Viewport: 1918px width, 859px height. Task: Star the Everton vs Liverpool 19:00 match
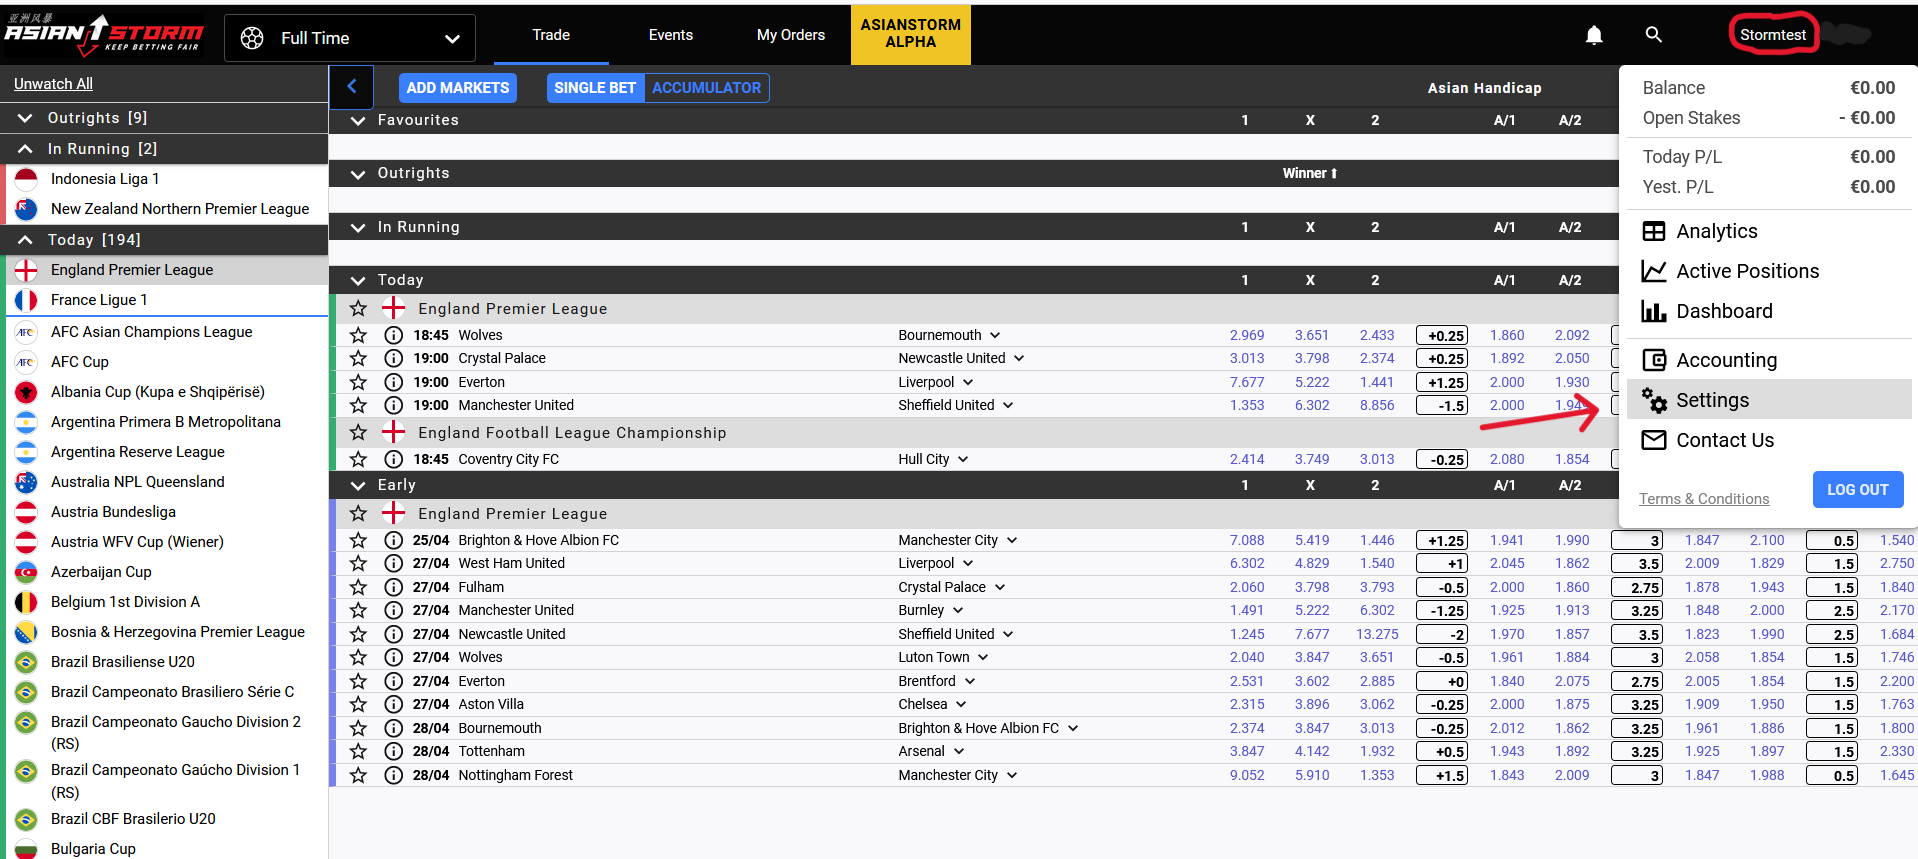click(x=358, y=382)
